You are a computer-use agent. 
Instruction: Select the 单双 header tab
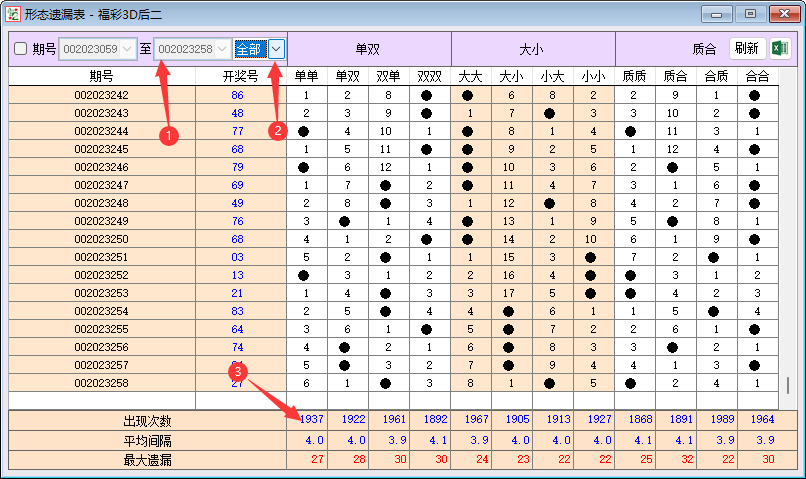(368, 49)
